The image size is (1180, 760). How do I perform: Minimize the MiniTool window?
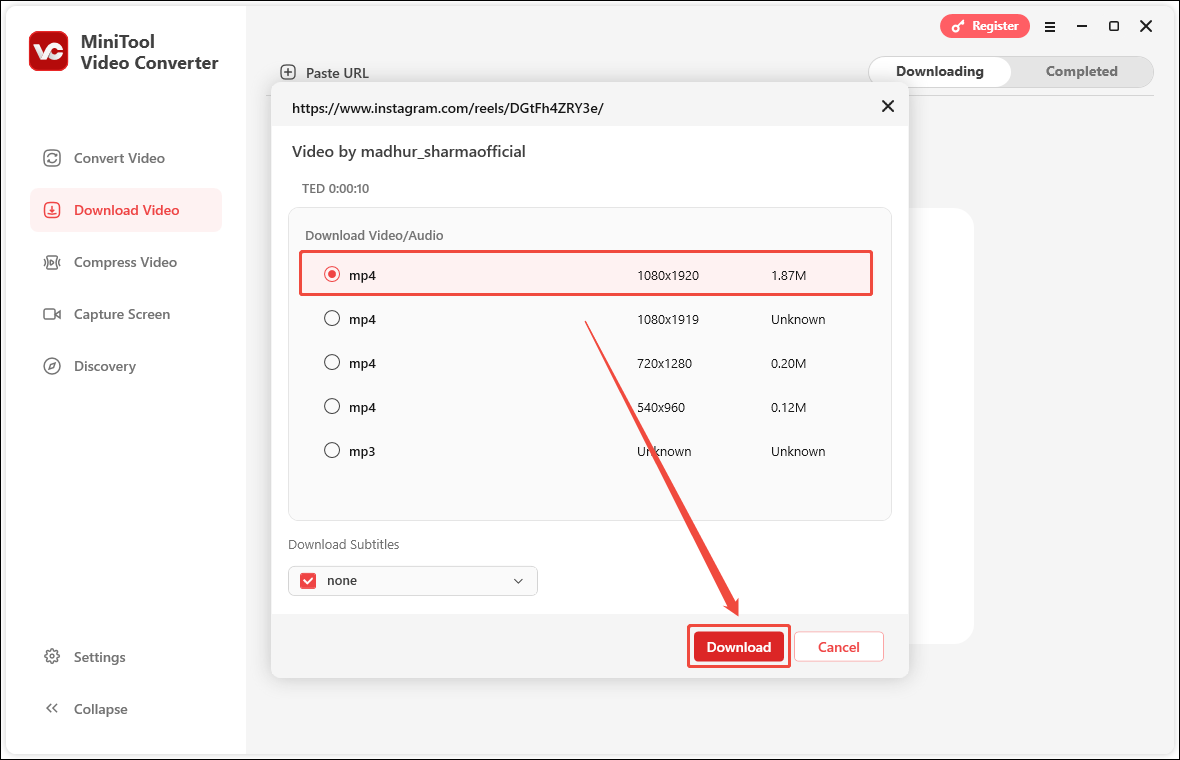(1082, 26)
